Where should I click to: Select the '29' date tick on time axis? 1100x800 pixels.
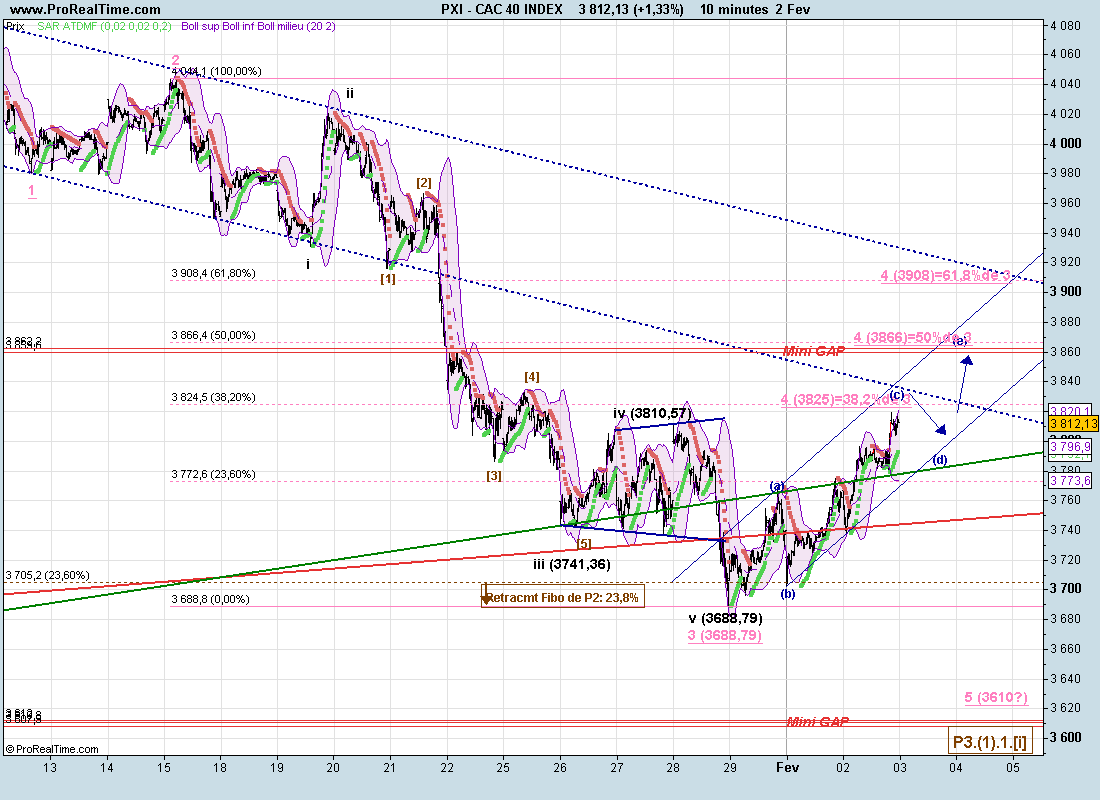(x=730, y=767)
